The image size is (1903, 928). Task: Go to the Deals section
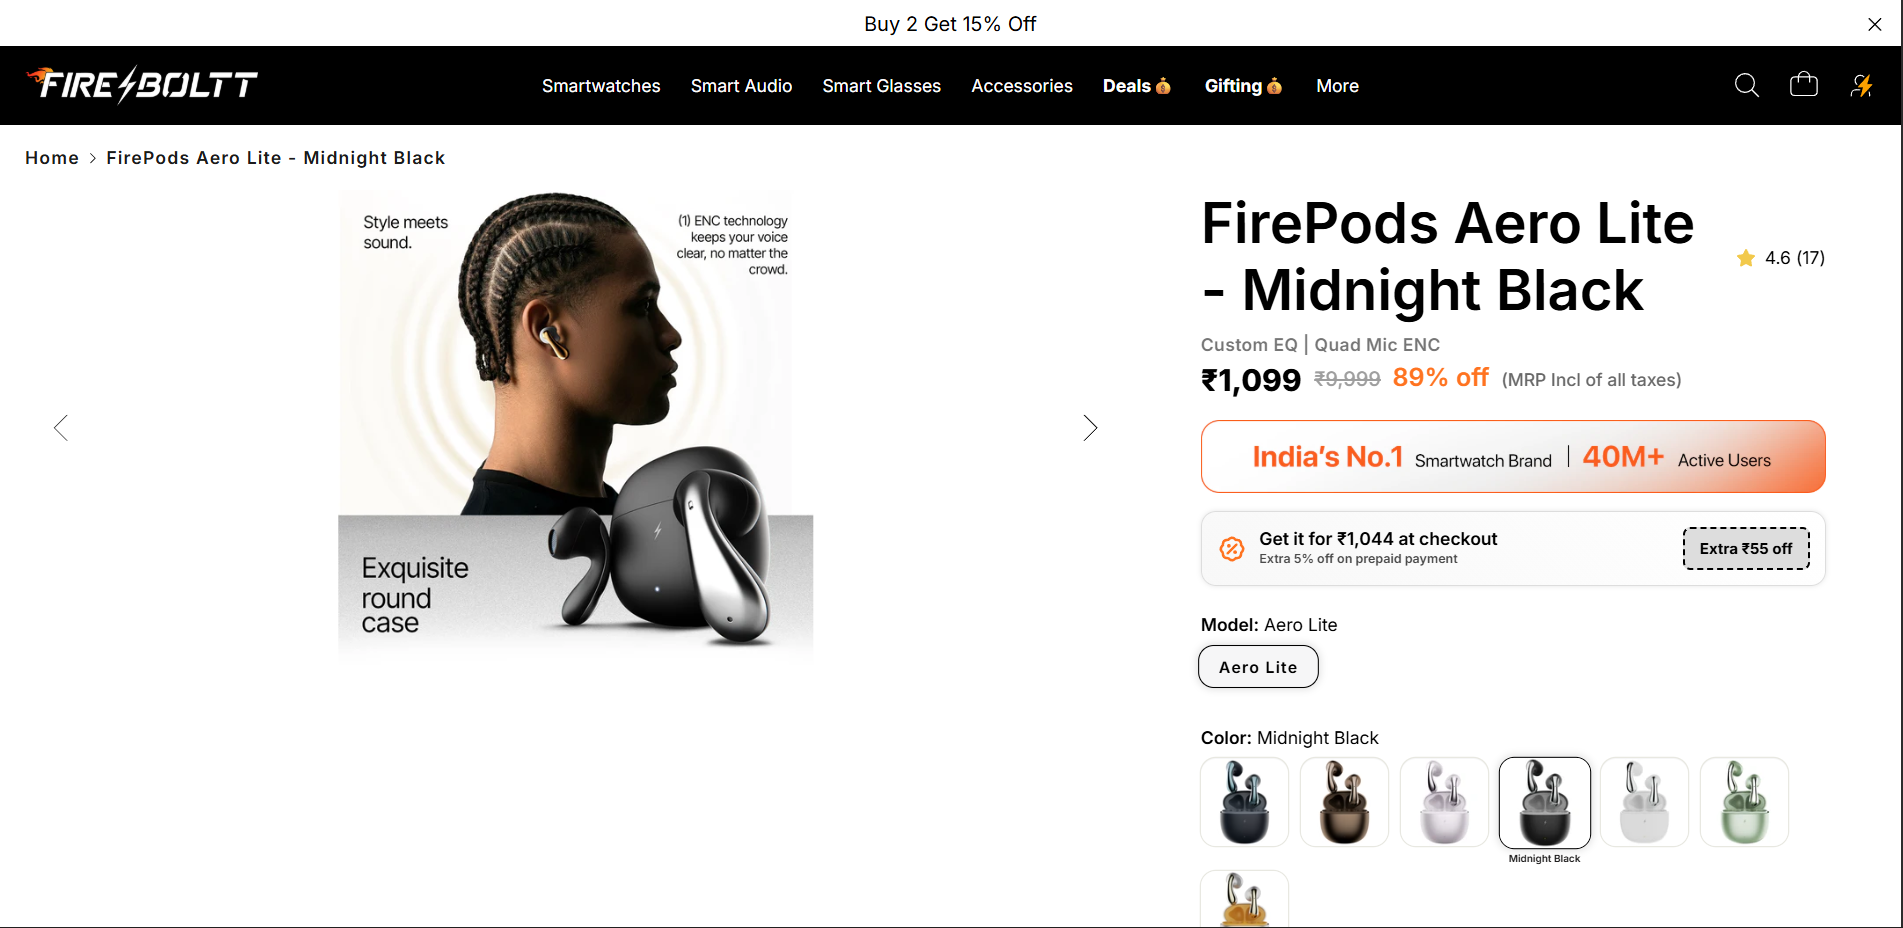(1136, 86)
